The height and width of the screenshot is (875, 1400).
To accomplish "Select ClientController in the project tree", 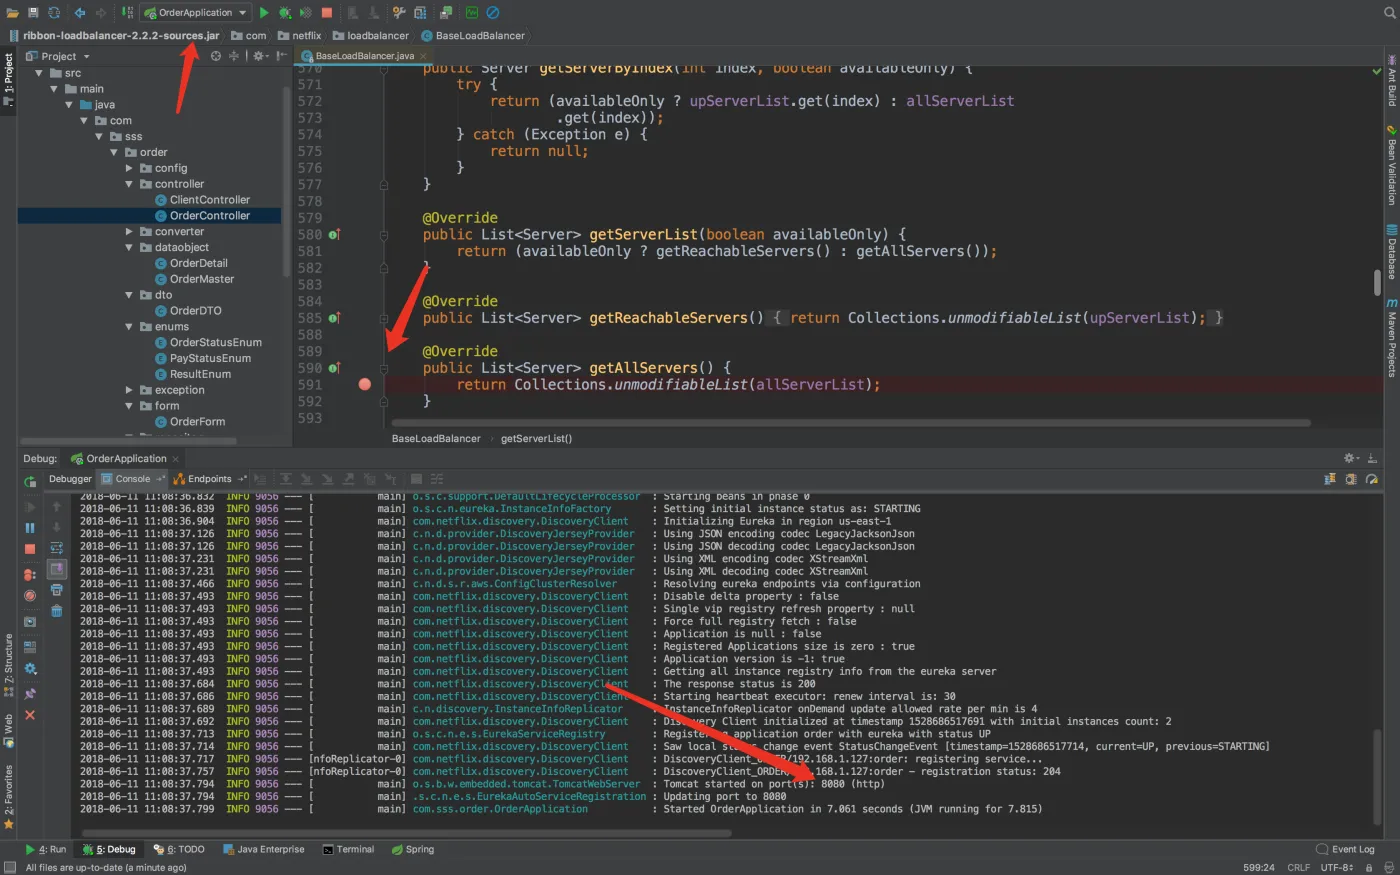I will click(209, 200).
